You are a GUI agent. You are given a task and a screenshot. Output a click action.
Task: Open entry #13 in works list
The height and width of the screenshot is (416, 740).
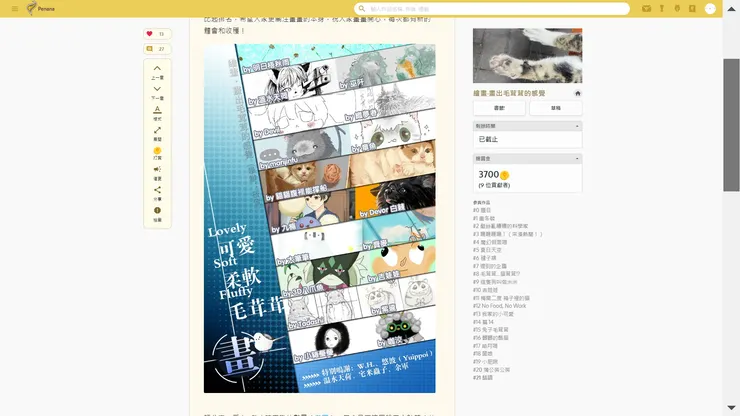(493, 314)
